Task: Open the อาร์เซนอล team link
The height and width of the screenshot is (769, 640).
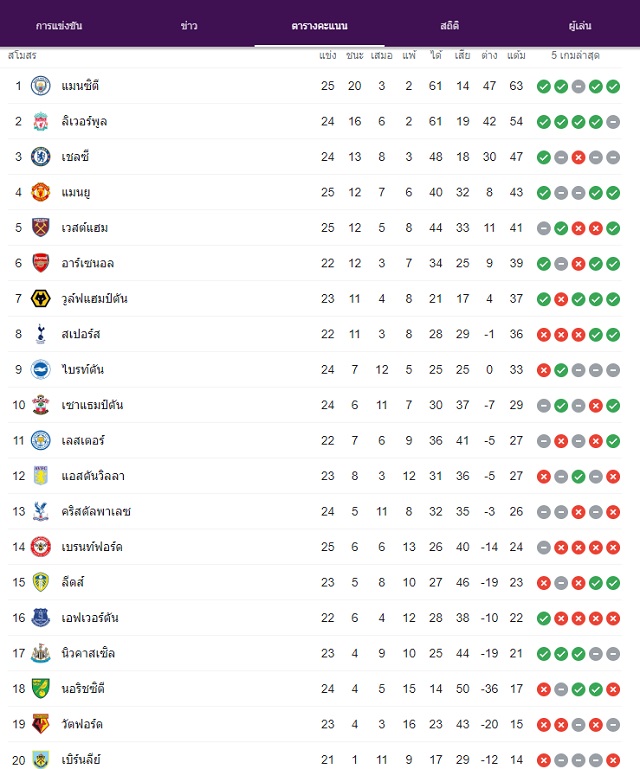Action: [x=88, y=263]
